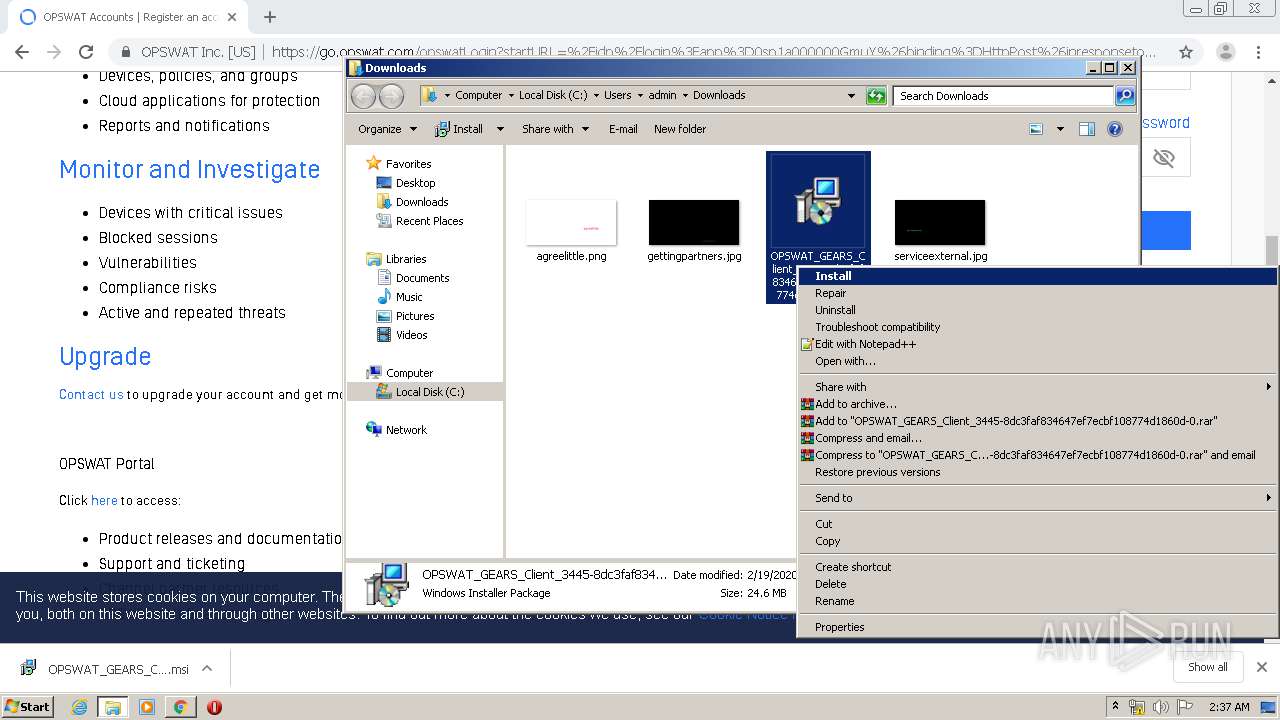Select serviceexternal.jpg thumbnail

coord(940,222)
